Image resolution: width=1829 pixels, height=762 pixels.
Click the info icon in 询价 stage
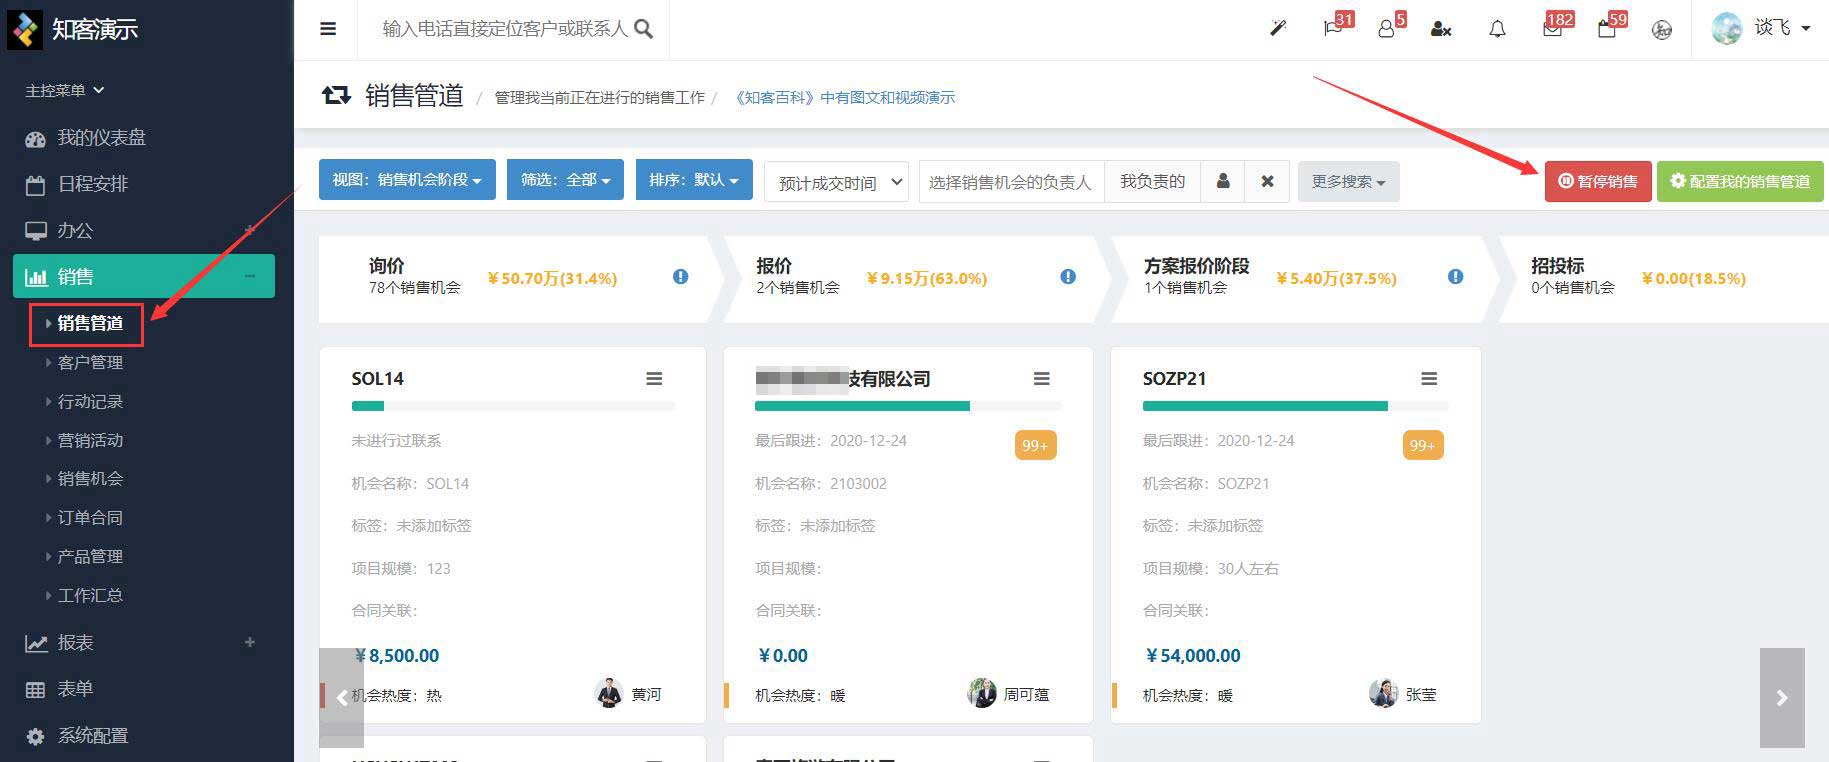click(681, 277)
